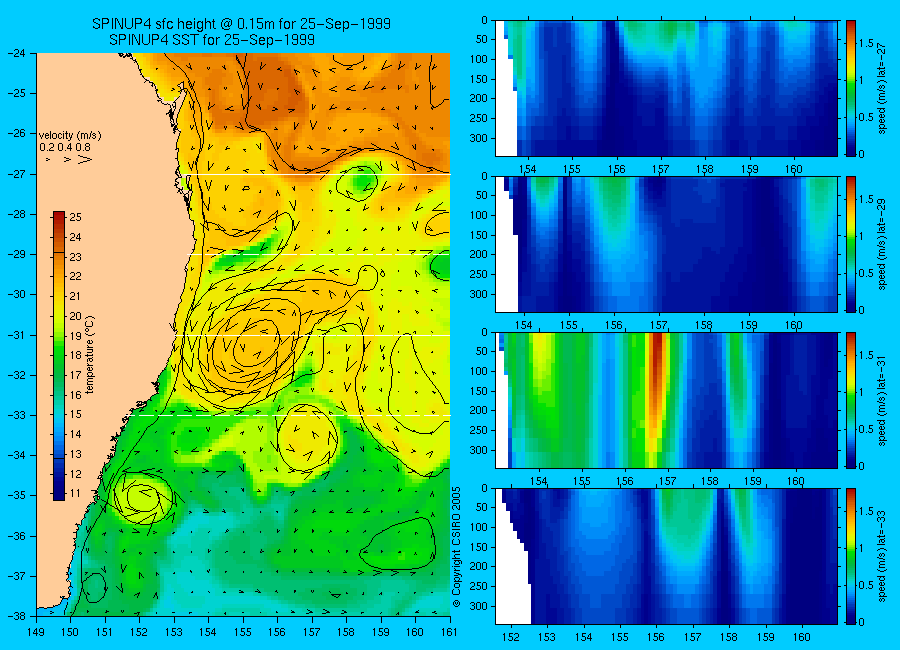Select the "speed (m/s) lat=-27" label
The image size is (900, 650).
[882, 90]
